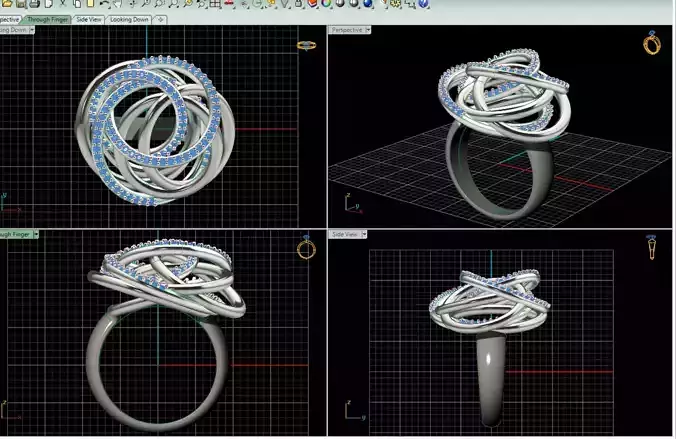This screenshot has width=676, height=439.
Task: Click the red car Set View icon
Action: point(228,4)
